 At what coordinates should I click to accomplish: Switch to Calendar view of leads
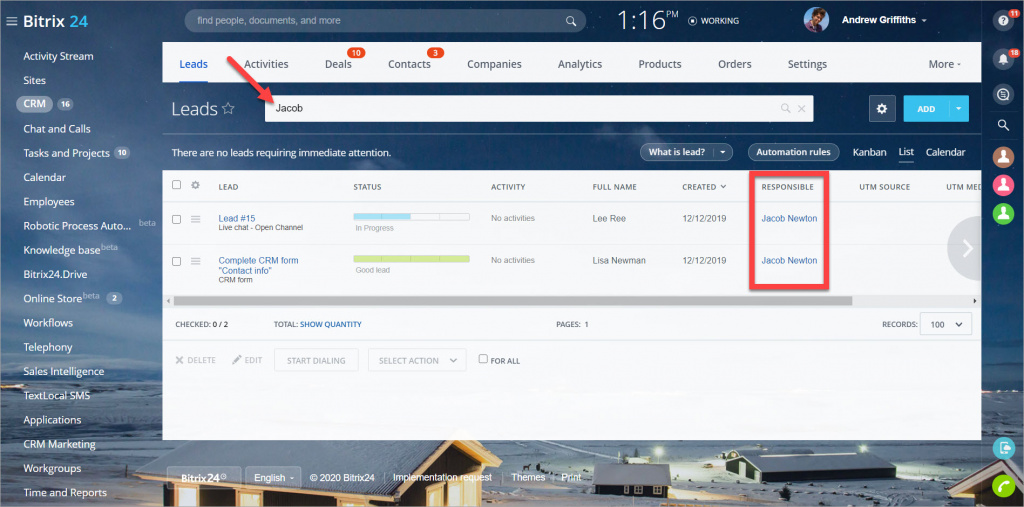(945, 152)
